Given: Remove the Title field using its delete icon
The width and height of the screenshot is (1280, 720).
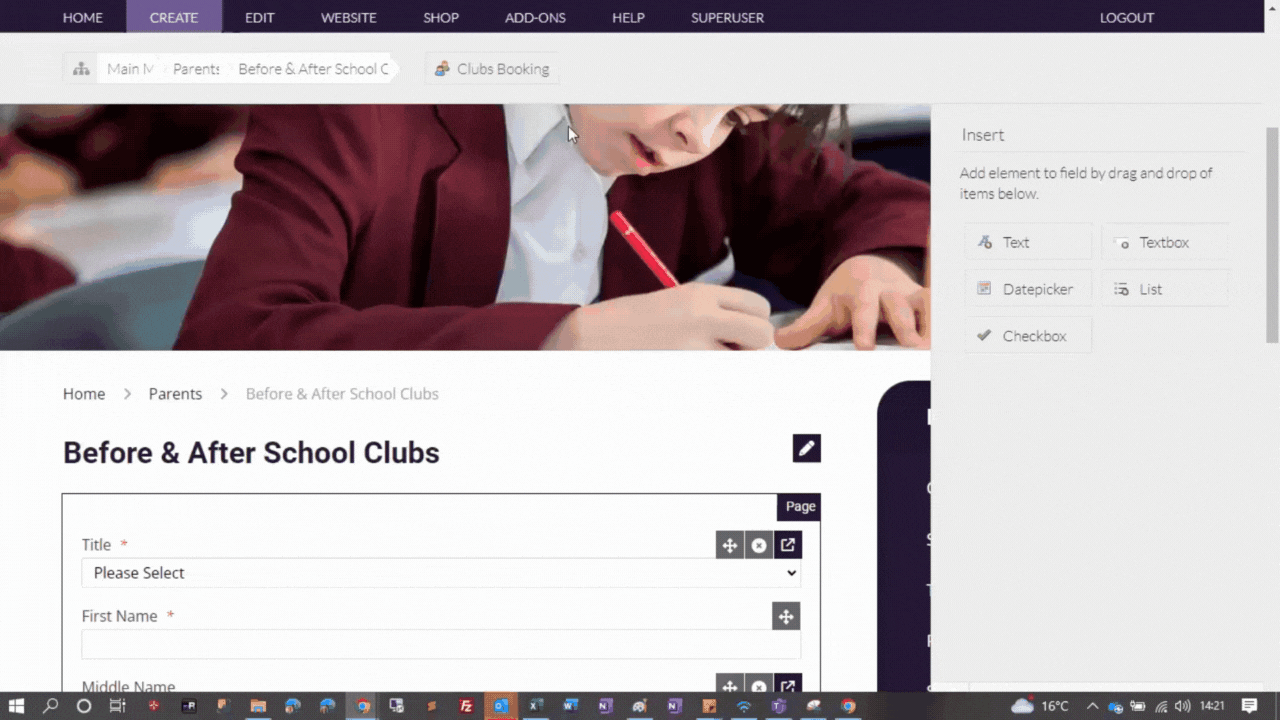Looking at the screenshot, I should tap(758, 544).
